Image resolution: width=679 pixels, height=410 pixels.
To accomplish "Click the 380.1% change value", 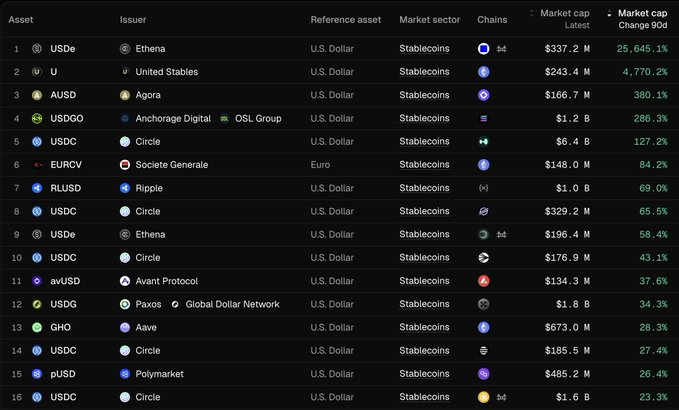I will [x=650, y=95].
